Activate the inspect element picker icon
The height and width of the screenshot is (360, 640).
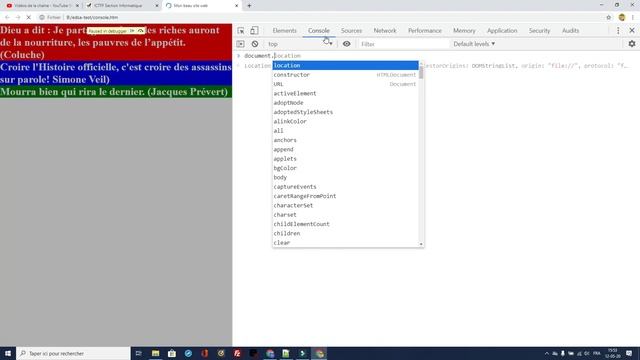[241, 31]
